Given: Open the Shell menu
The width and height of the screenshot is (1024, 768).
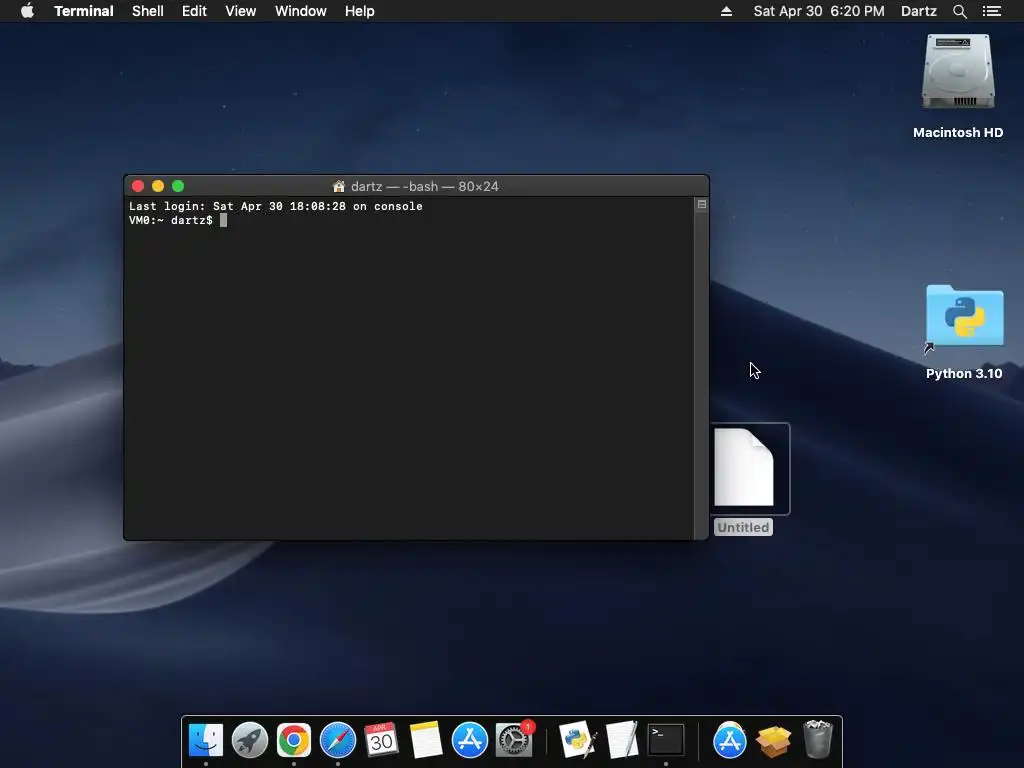Looking at the screenshot, I should coord(148,11).
